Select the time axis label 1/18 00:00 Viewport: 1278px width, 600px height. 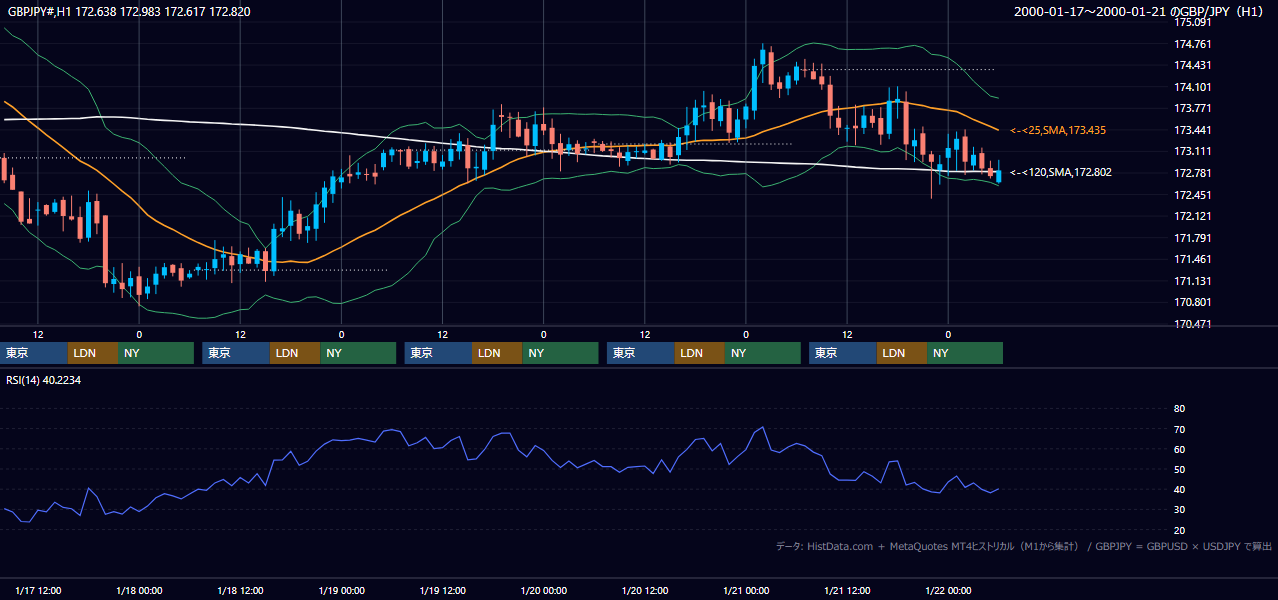click(139, 590)
